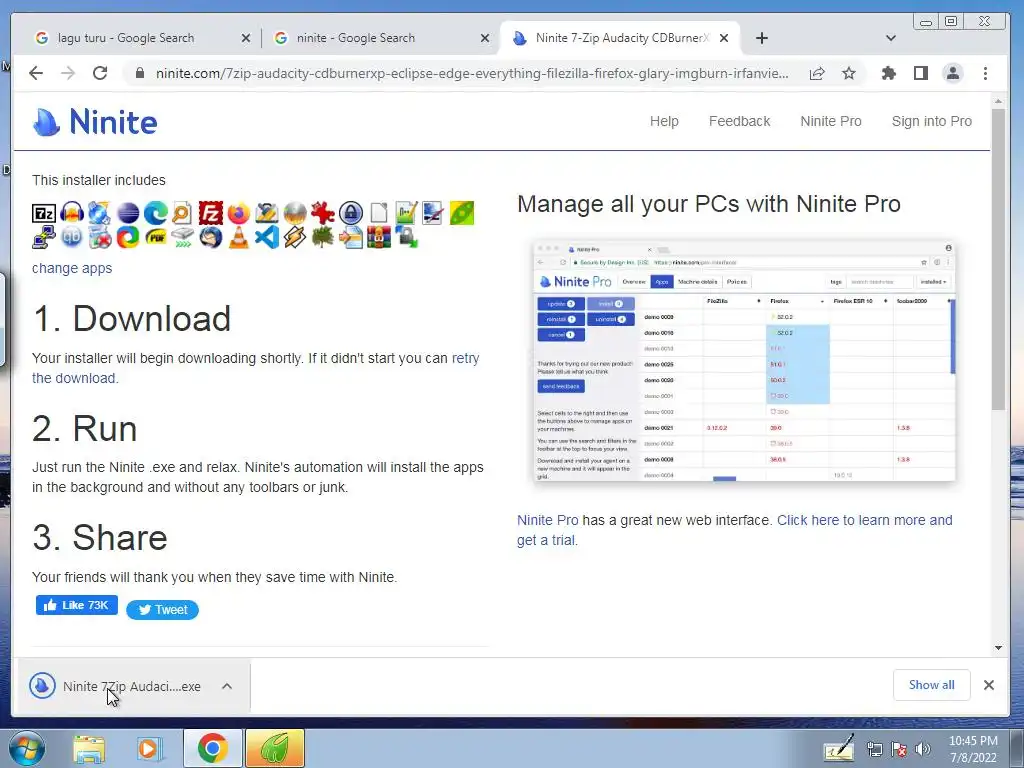Click the SumatraPDF icon
Image resolution: width=1024 pixels, height=768 pixels.
click(x=155, y=237)
